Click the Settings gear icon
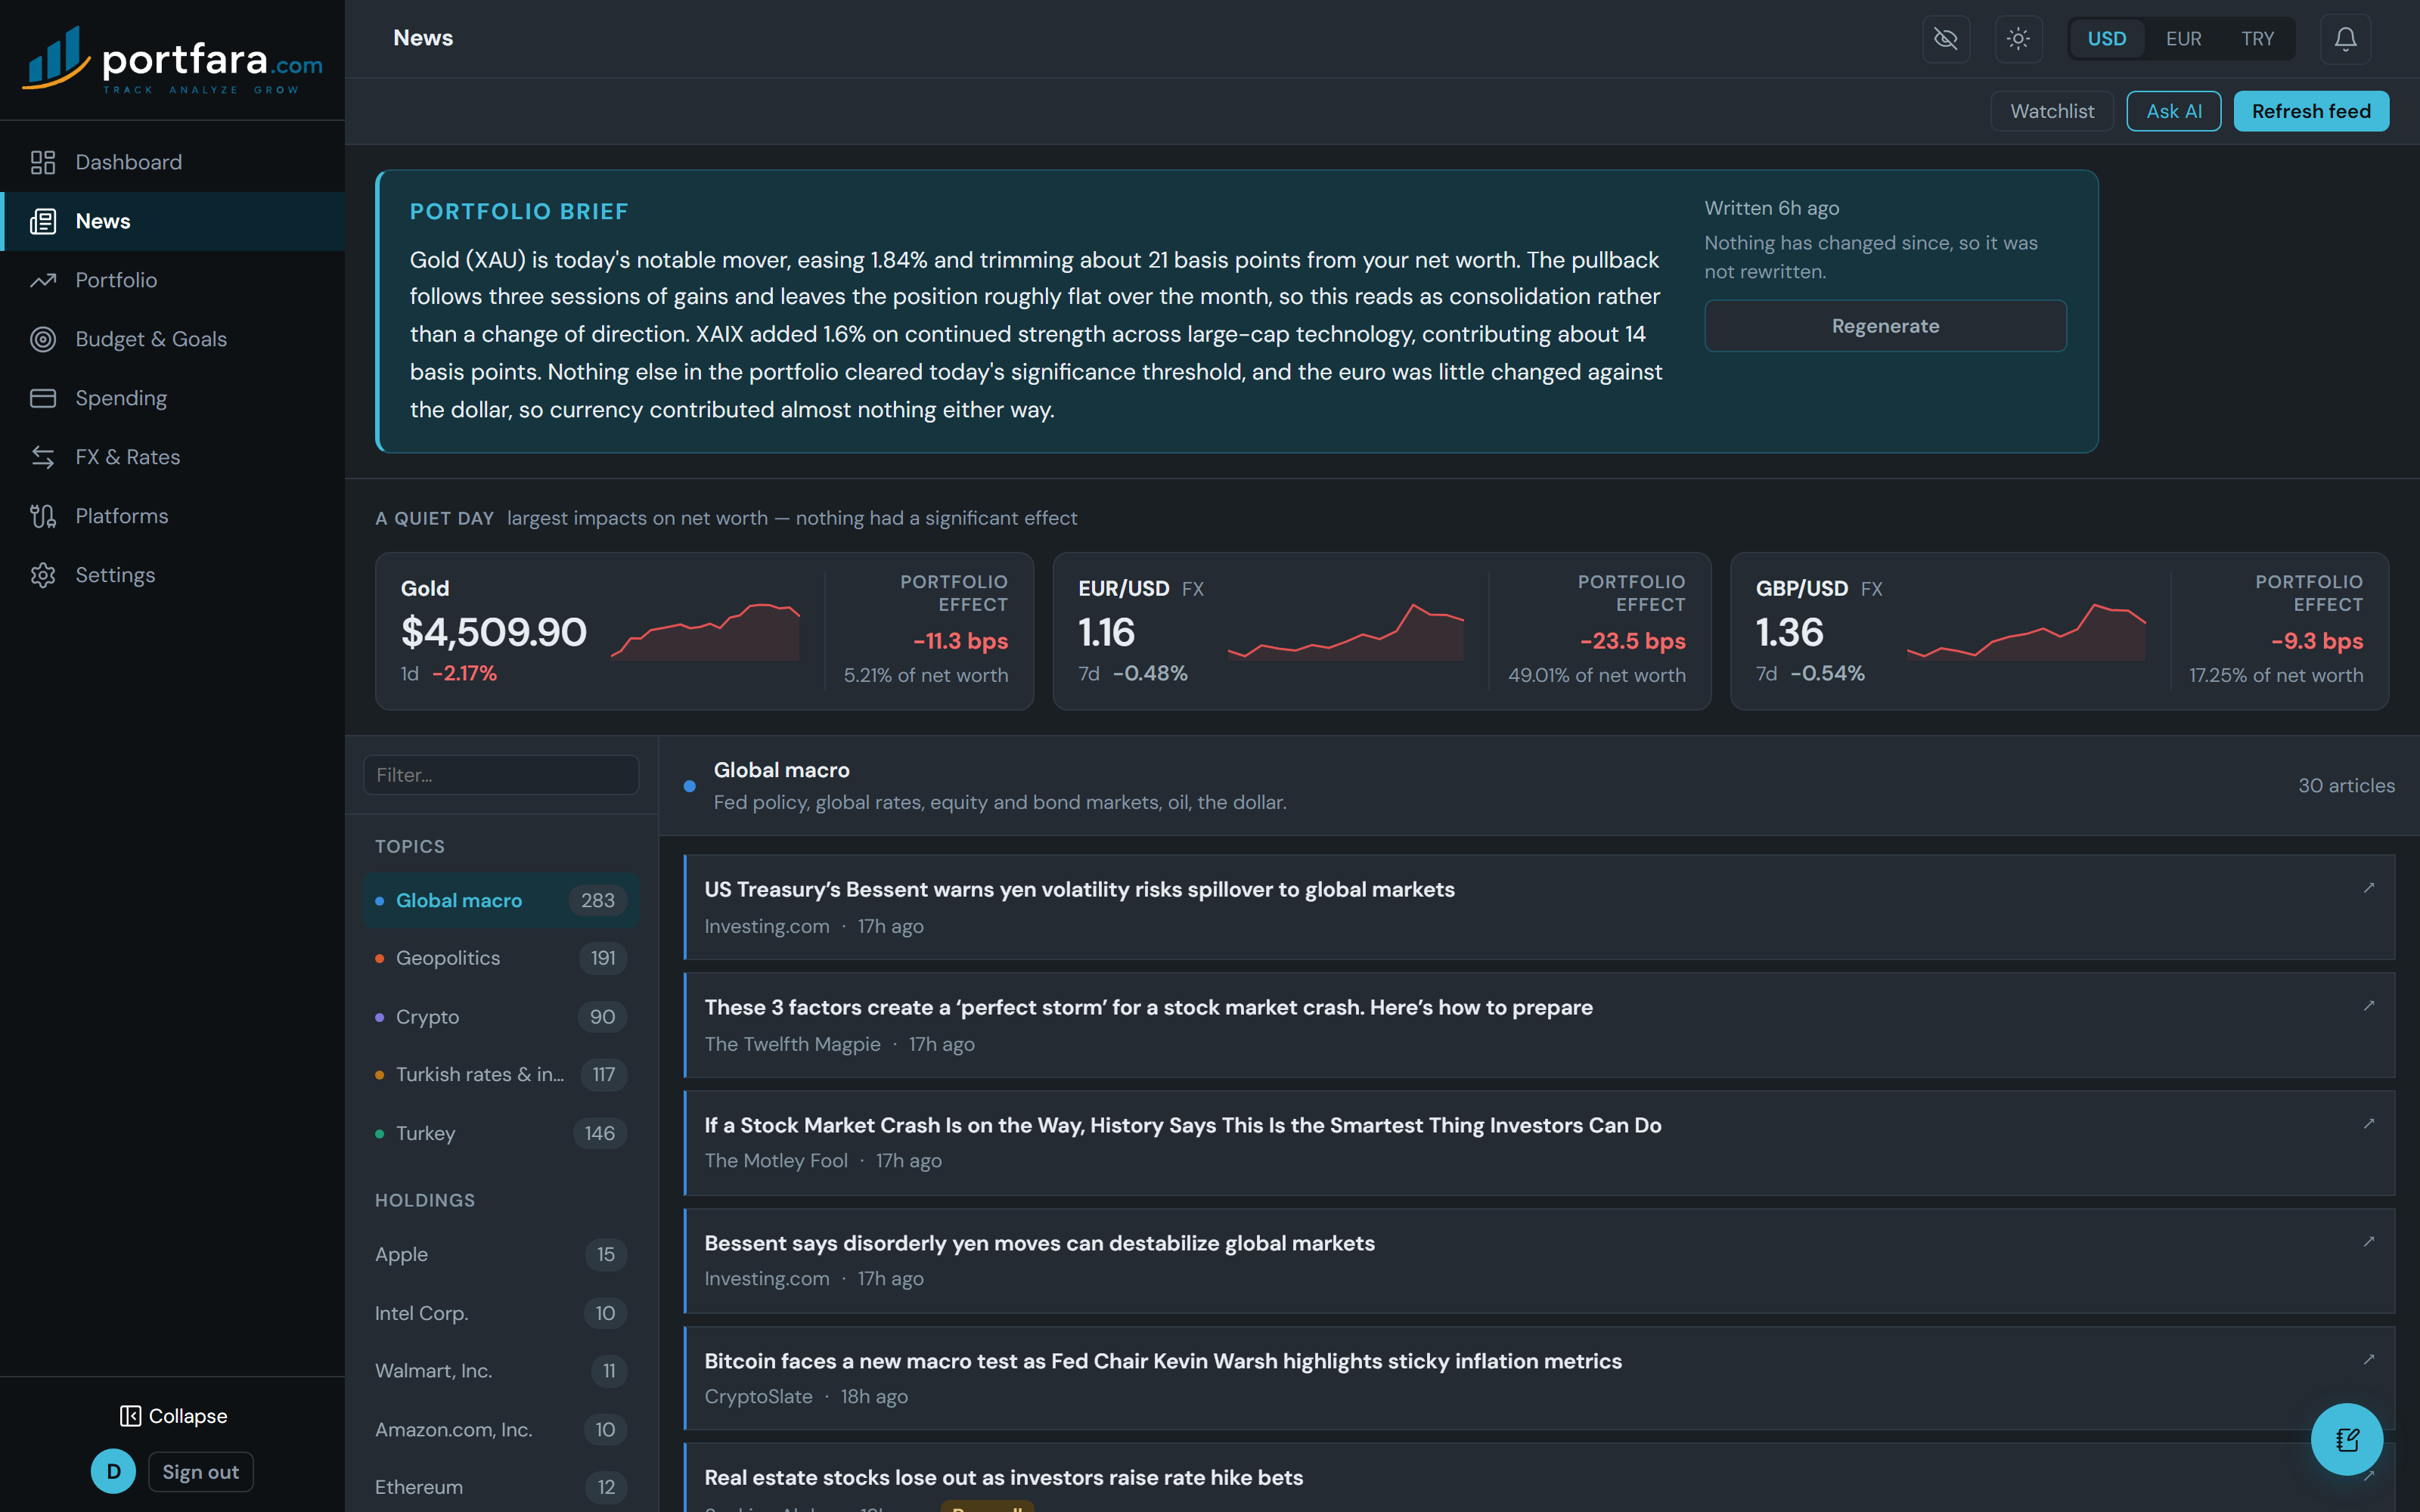This screenshot has height=1512, width=2420. [42, 575]
